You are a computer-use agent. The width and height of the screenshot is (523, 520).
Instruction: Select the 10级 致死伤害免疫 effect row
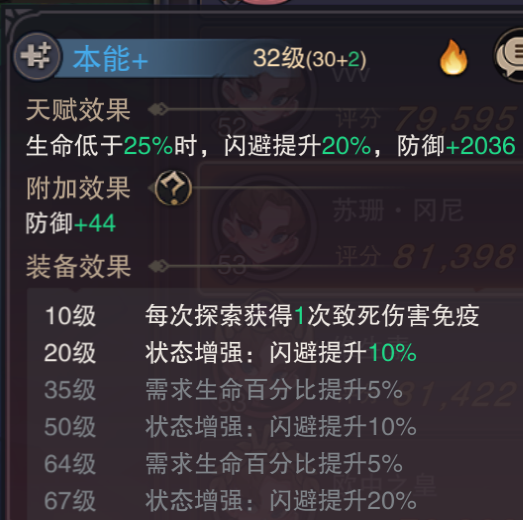pyautogui.click(x=262, y=316)
